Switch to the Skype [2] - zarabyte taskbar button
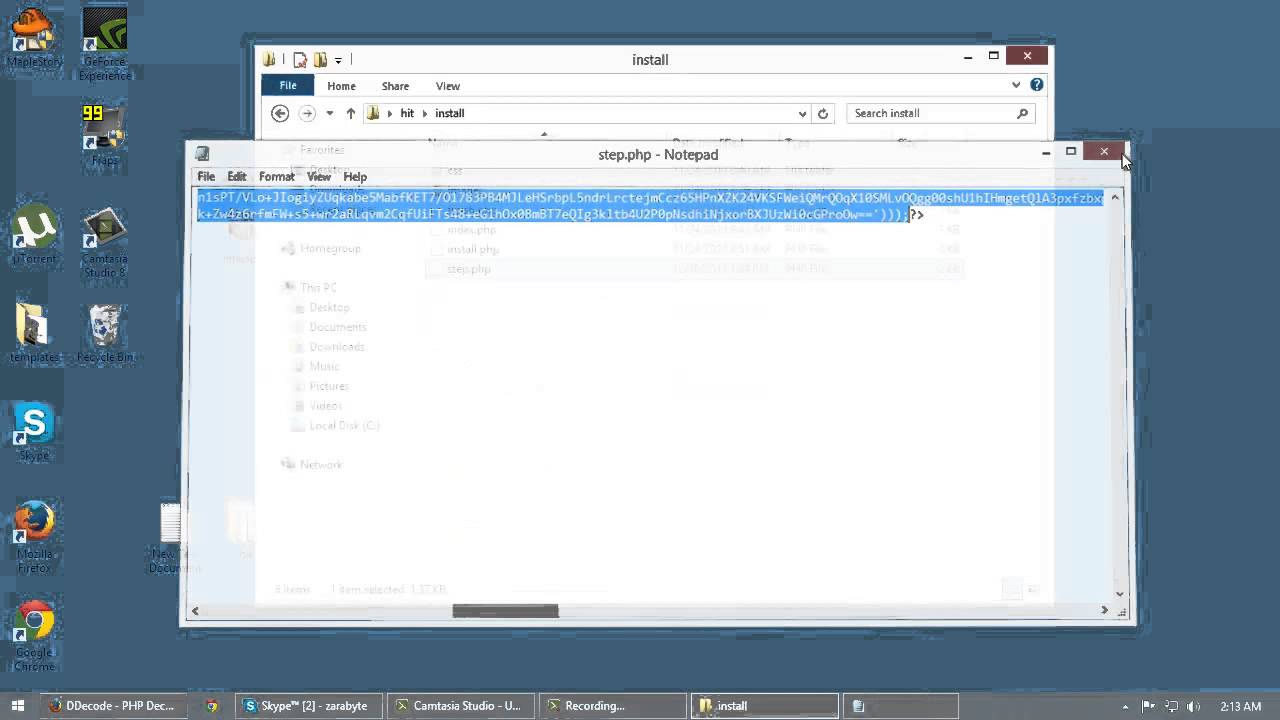1280x720 pixels. tap(310, 706)
